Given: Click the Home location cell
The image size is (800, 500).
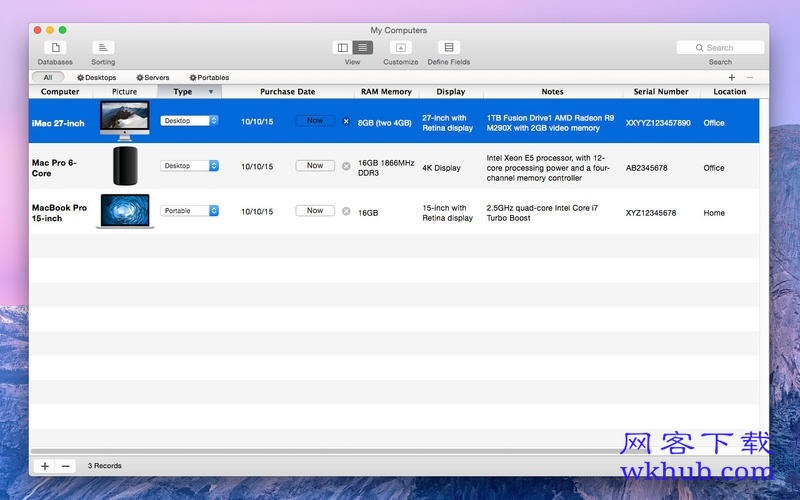Looking at the screenshot, I should [x=714, y=213].
